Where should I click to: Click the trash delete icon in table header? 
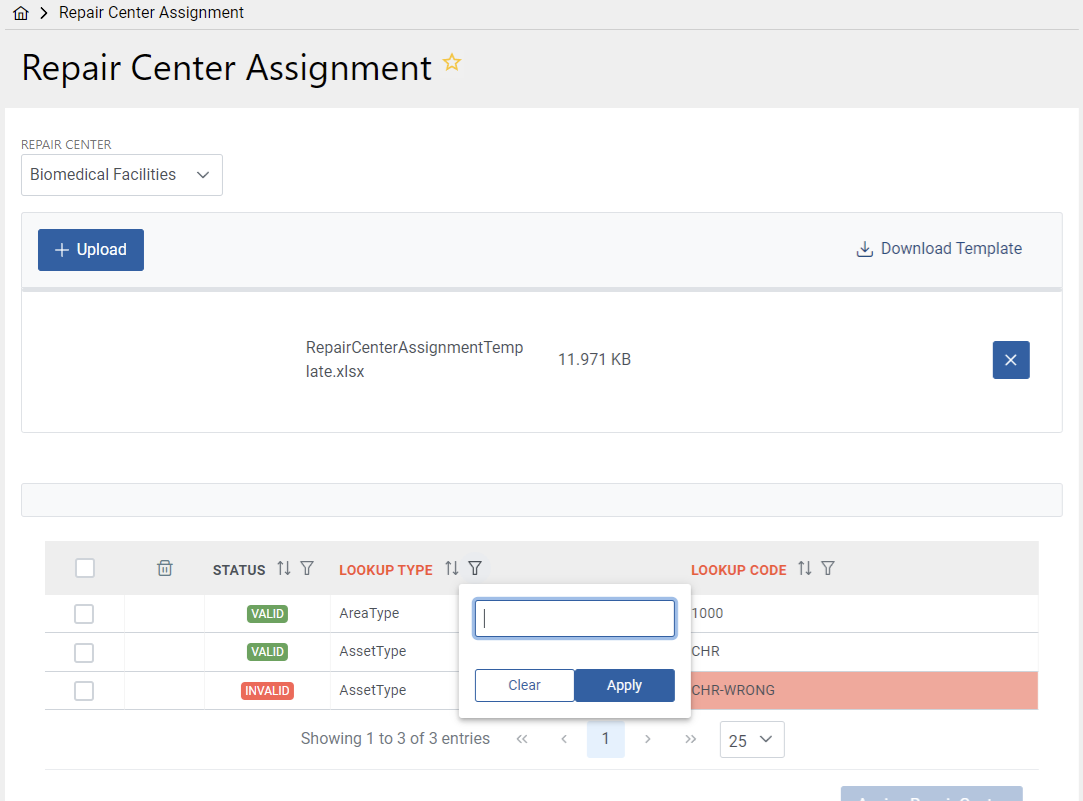(165, 568)
